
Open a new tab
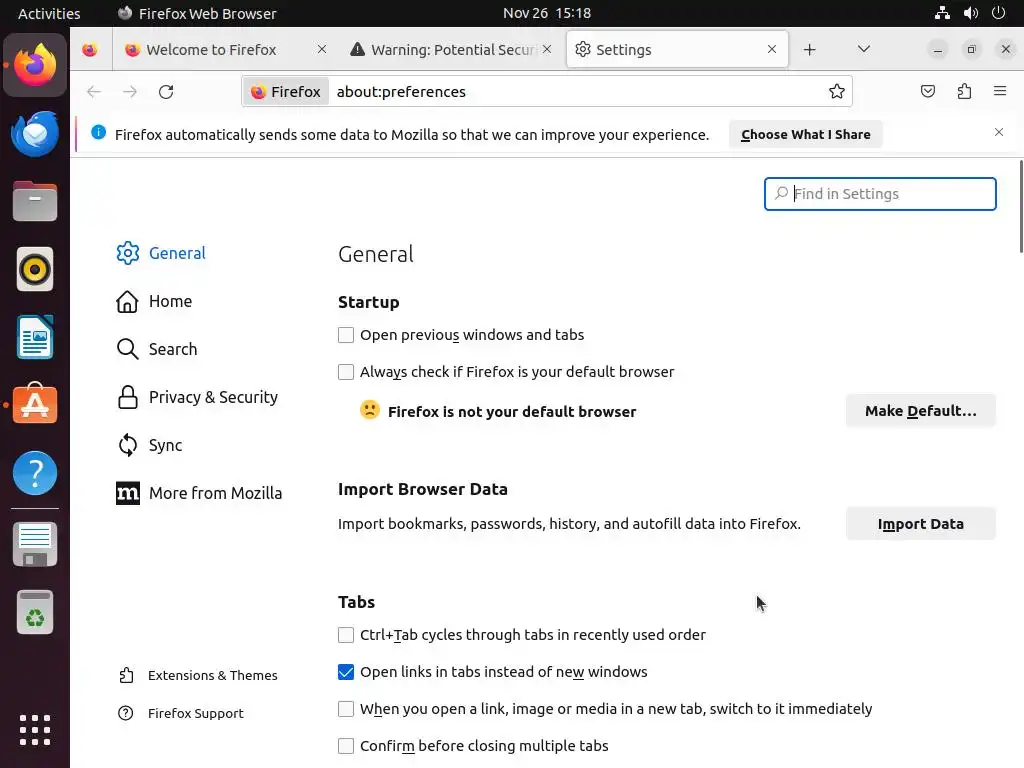[810, 49]
